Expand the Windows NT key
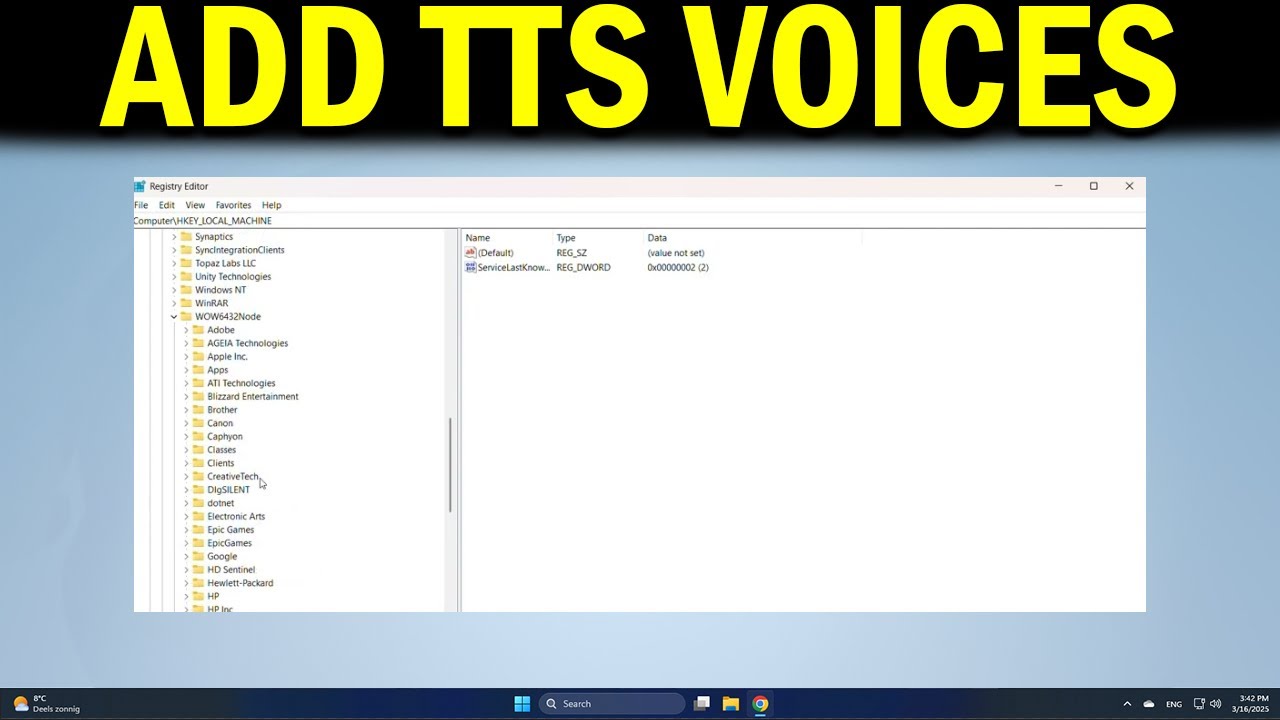 click(x=174, y=290)
